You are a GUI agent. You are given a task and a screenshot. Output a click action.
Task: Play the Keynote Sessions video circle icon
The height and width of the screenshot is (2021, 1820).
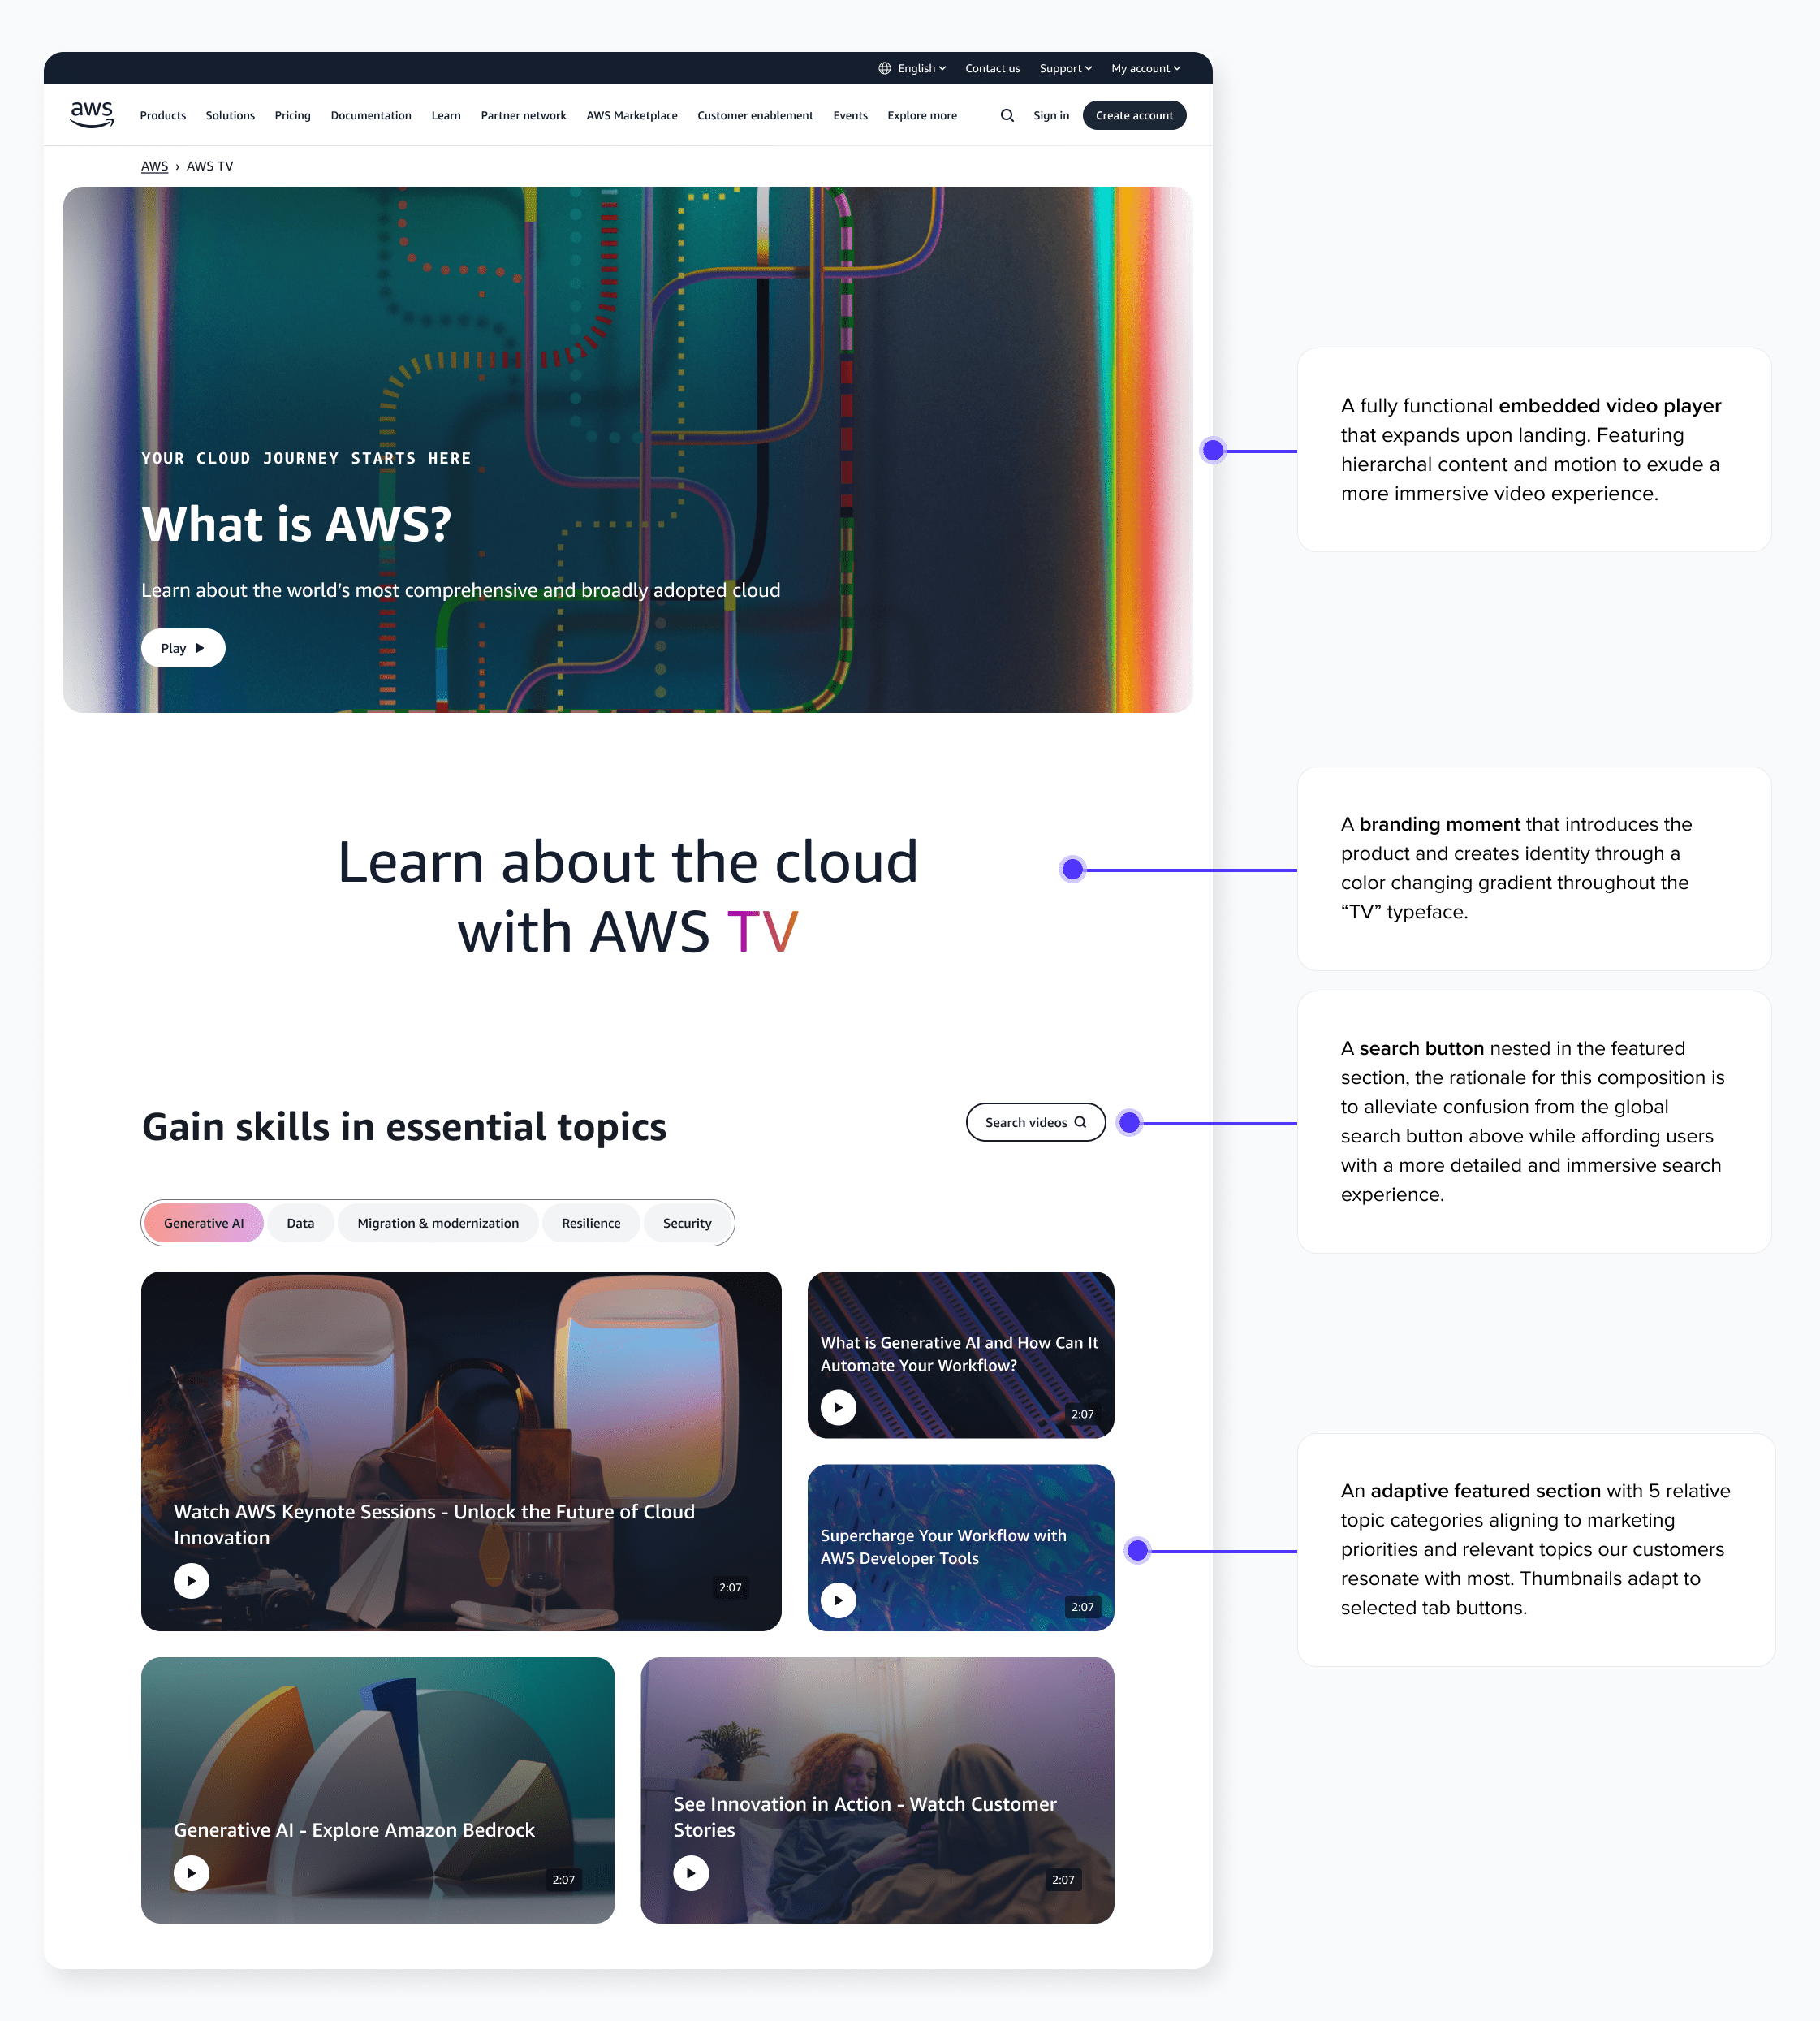click(x=191, y=1580)
